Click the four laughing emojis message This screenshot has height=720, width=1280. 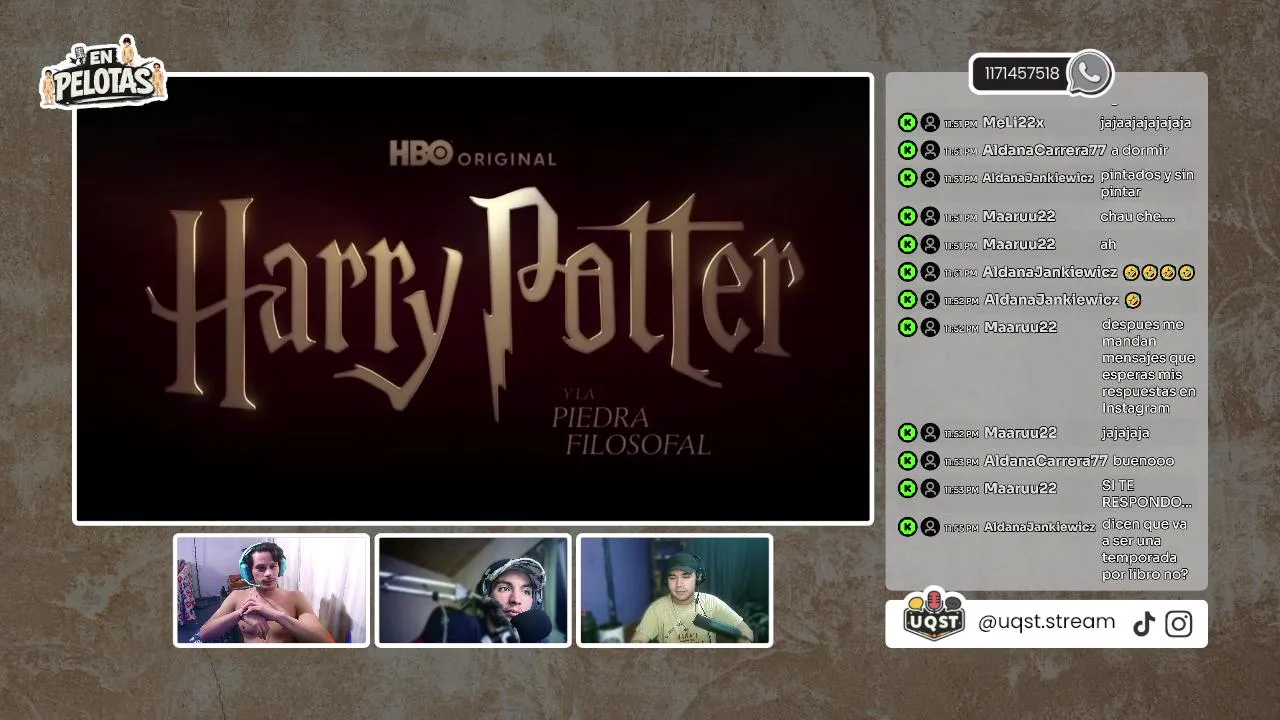(1158, 272)
